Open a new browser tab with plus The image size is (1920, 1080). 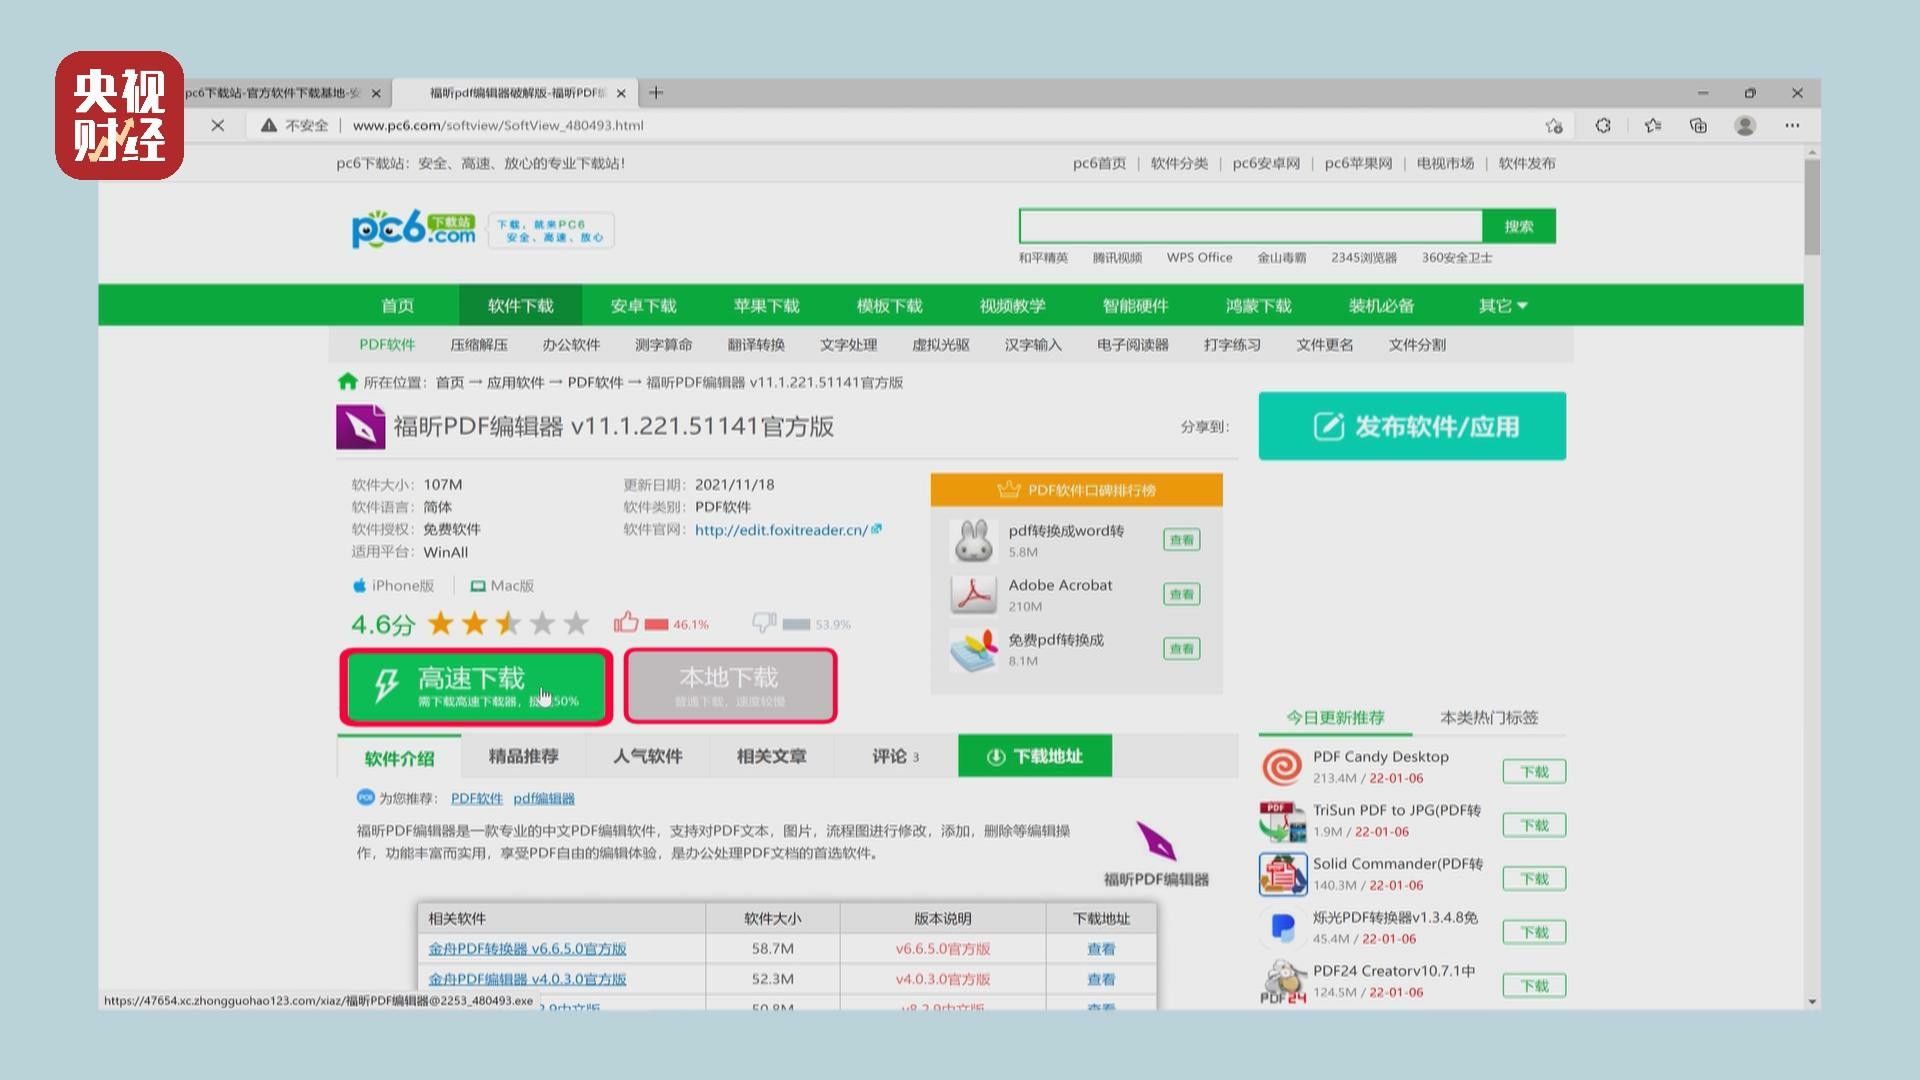(656, 93)
